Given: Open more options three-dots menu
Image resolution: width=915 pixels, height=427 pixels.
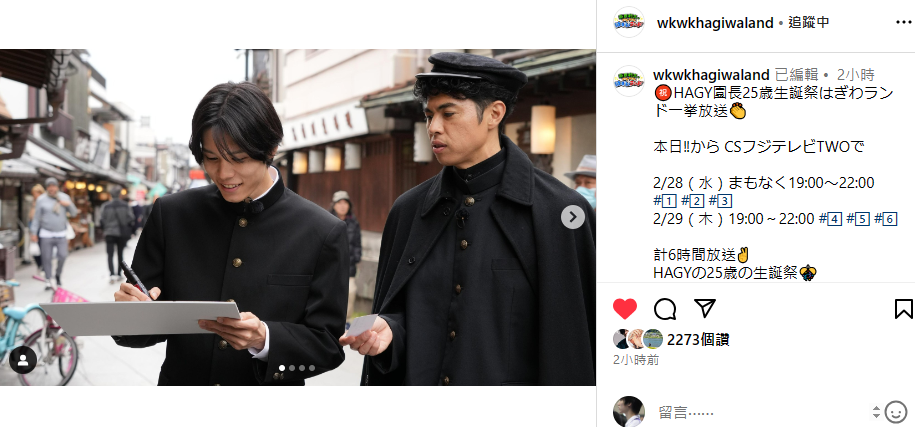Looking at the screenshot, I should coord(903,23).
